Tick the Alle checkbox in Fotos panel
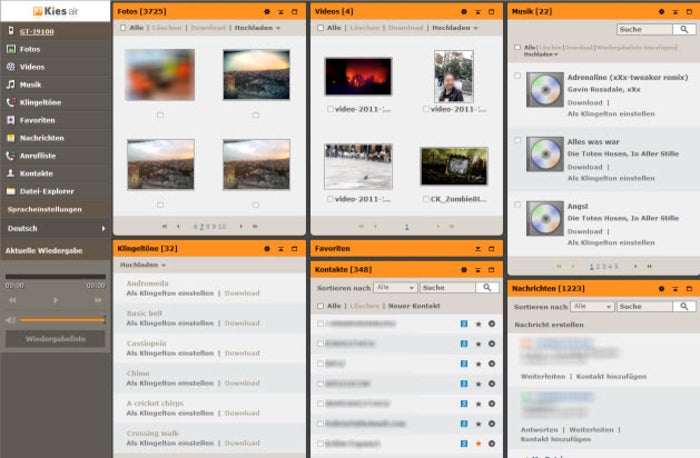 [x=123, y=28]
